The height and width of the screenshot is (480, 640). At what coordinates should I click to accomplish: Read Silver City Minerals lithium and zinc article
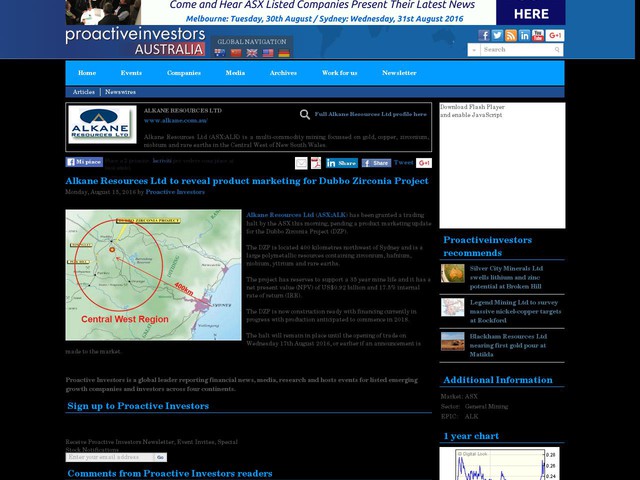click(507, 278)
